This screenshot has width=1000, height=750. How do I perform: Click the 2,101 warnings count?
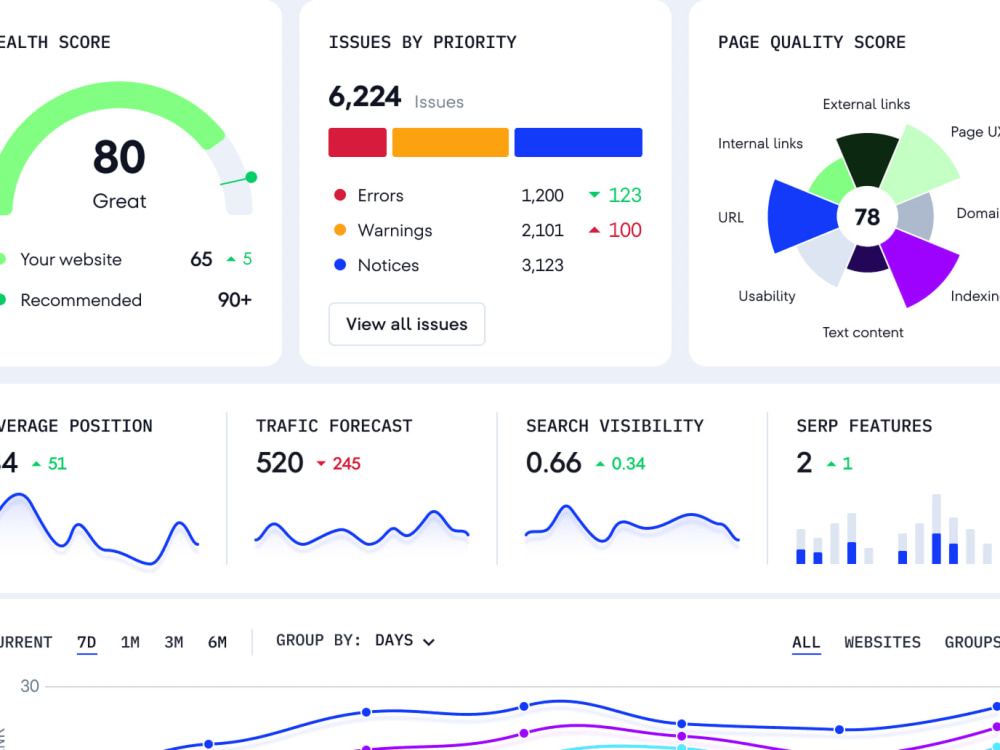click(x=542, y=230)
